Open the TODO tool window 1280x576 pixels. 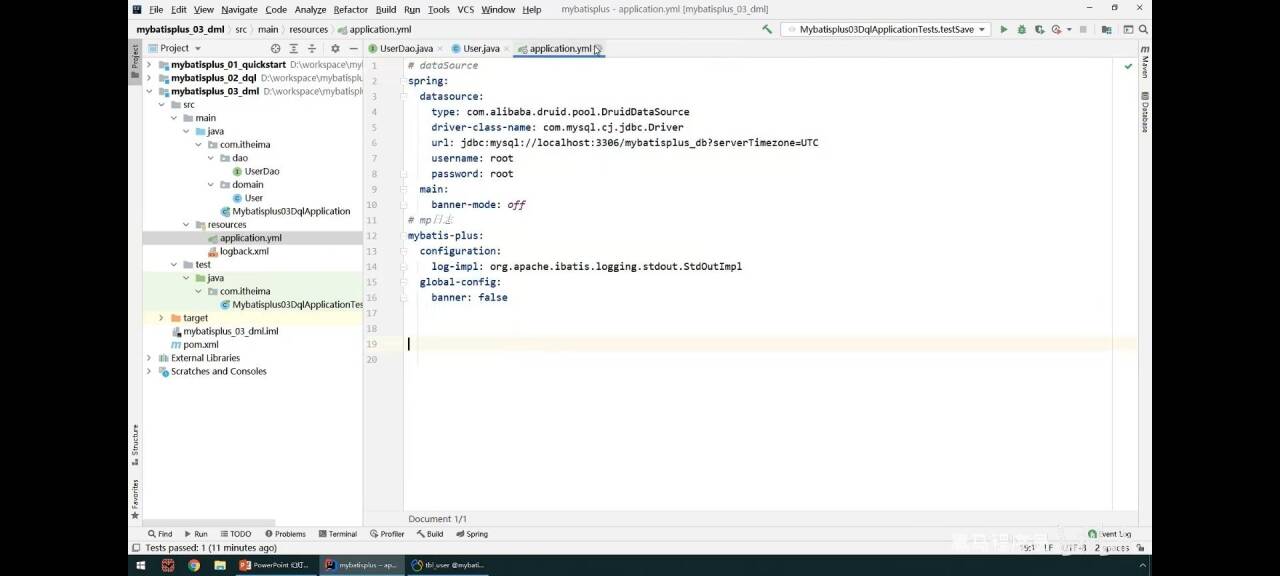tap(235, 534)
